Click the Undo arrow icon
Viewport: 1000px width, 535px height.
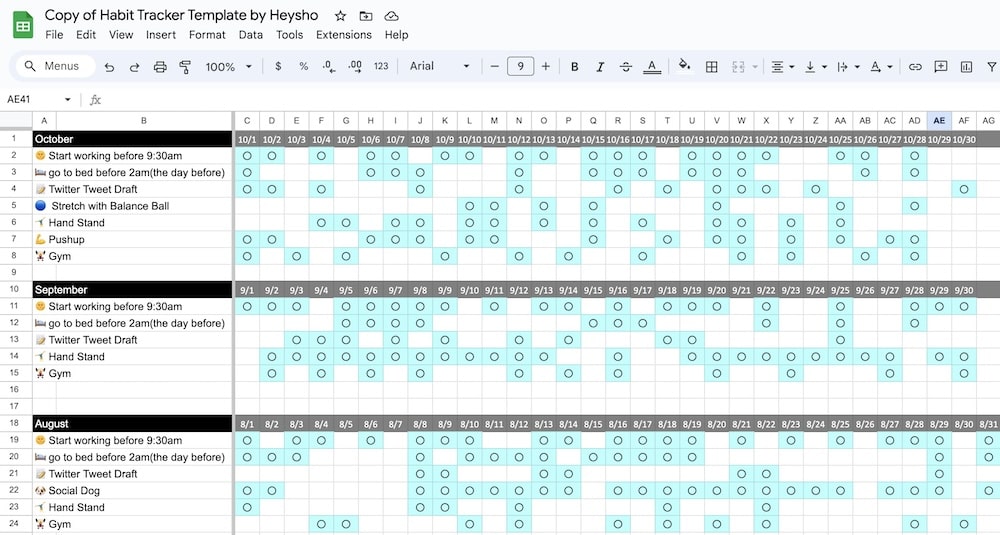pos(109,67)
